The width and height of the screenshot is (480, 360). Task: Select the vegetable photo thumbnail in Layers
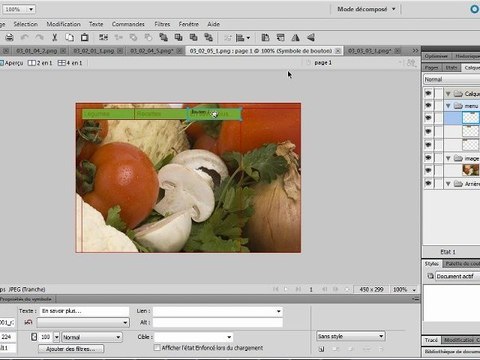pyautogui.click(x=470, y=170)
